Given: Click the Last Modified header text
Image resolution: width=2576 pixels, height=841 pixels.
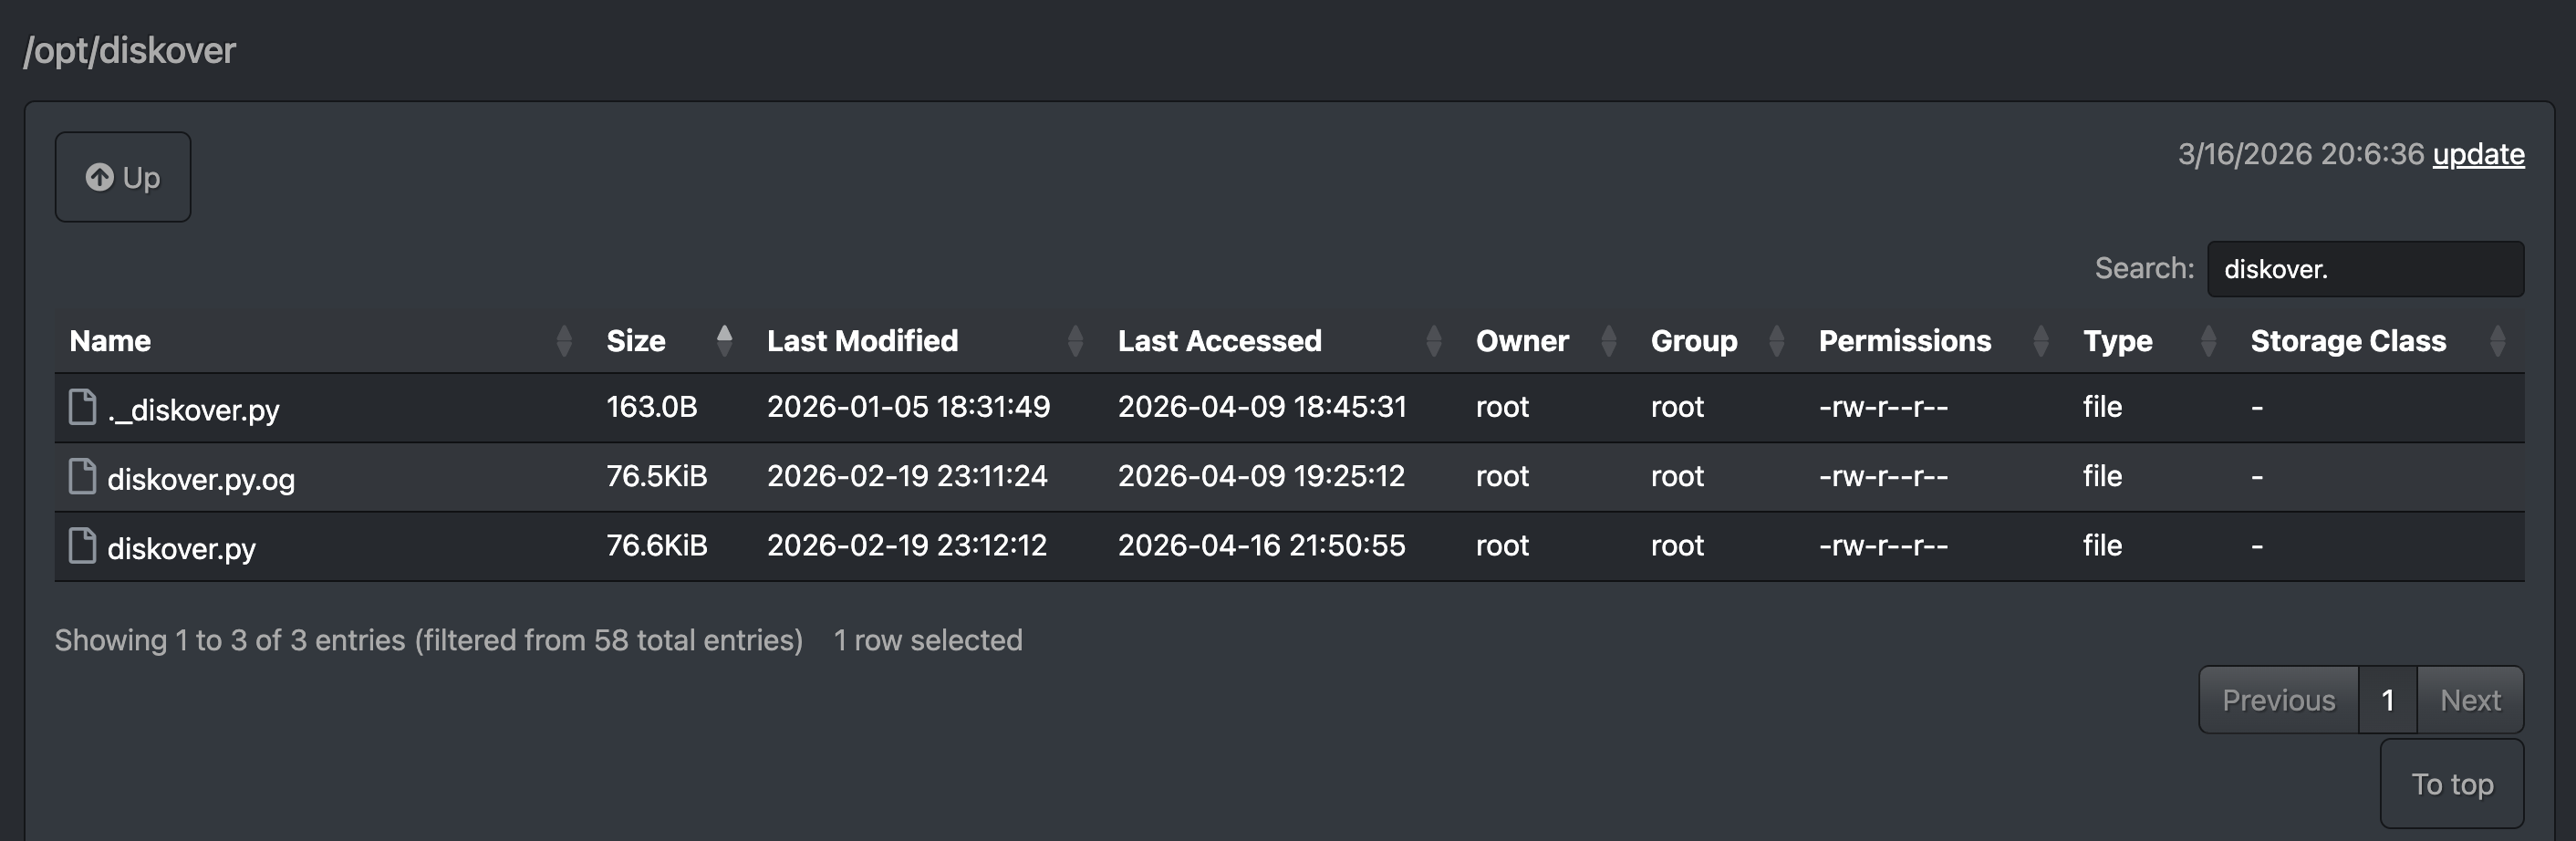Looking at the screenshot, I should (x=862, y=341).
